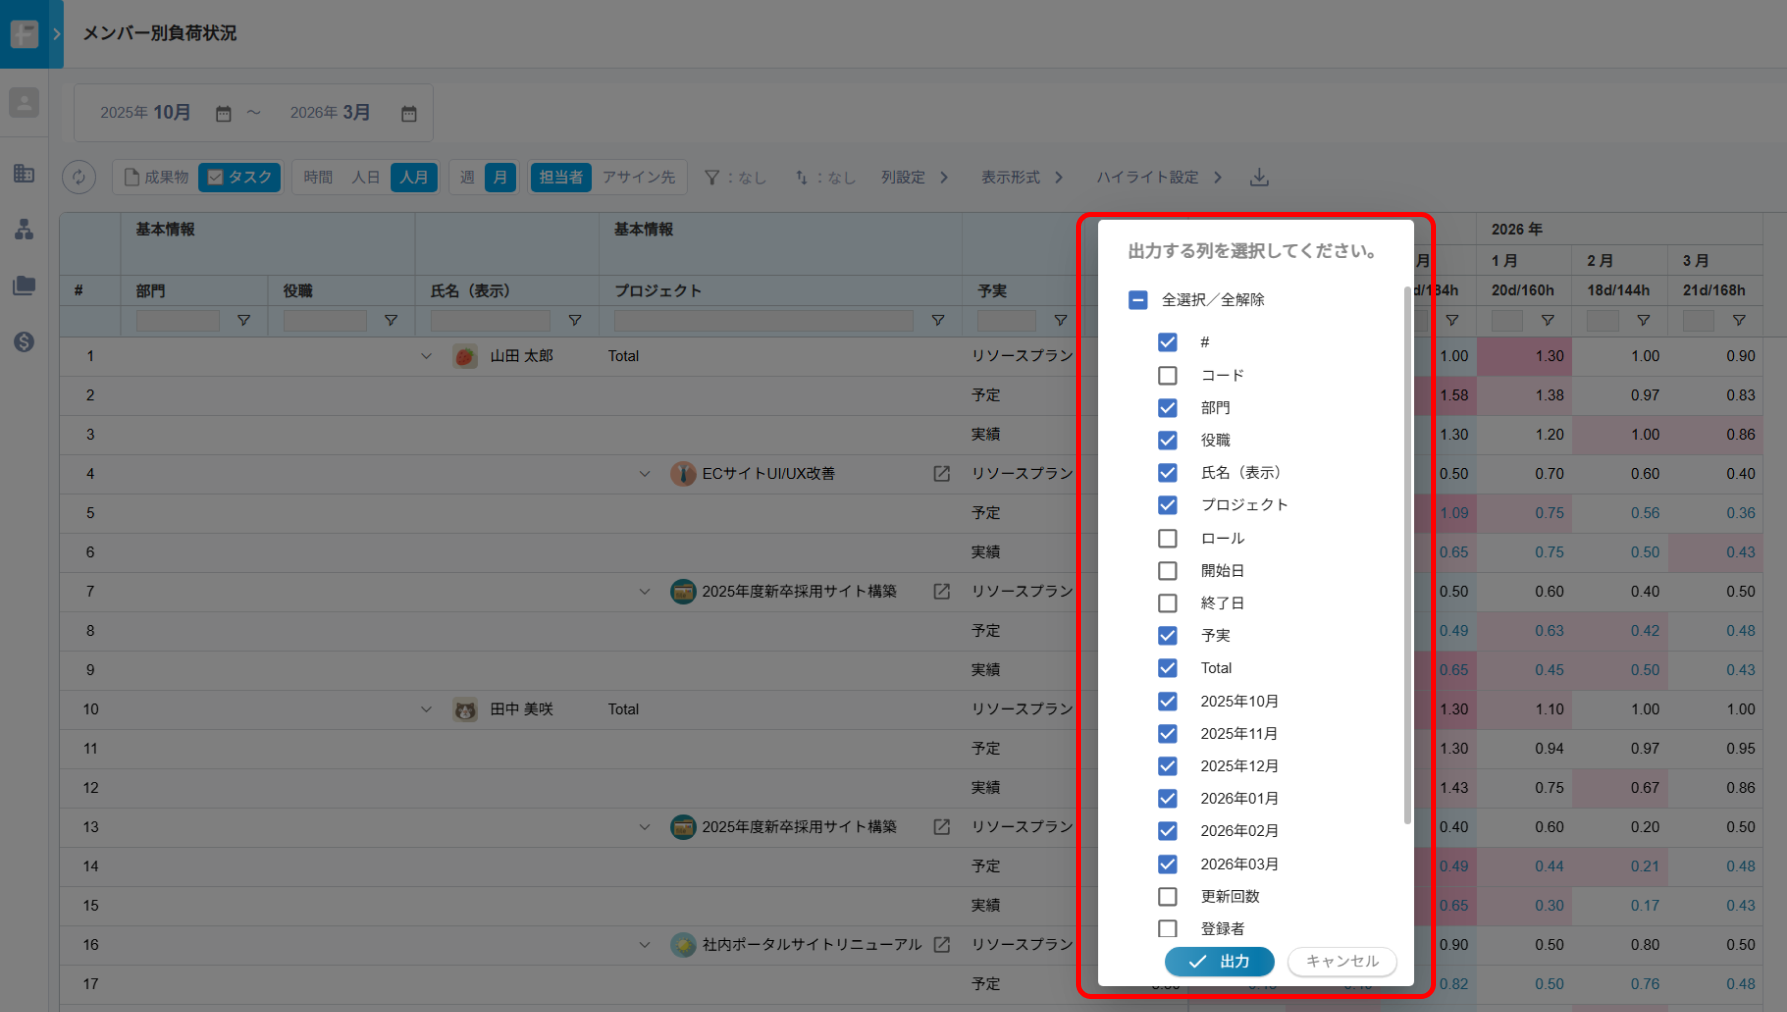The width and height of the screenshot is (1787, 1012).
Task: Select the 担当者 grouping tab
Action: click(x=561, y=177)
